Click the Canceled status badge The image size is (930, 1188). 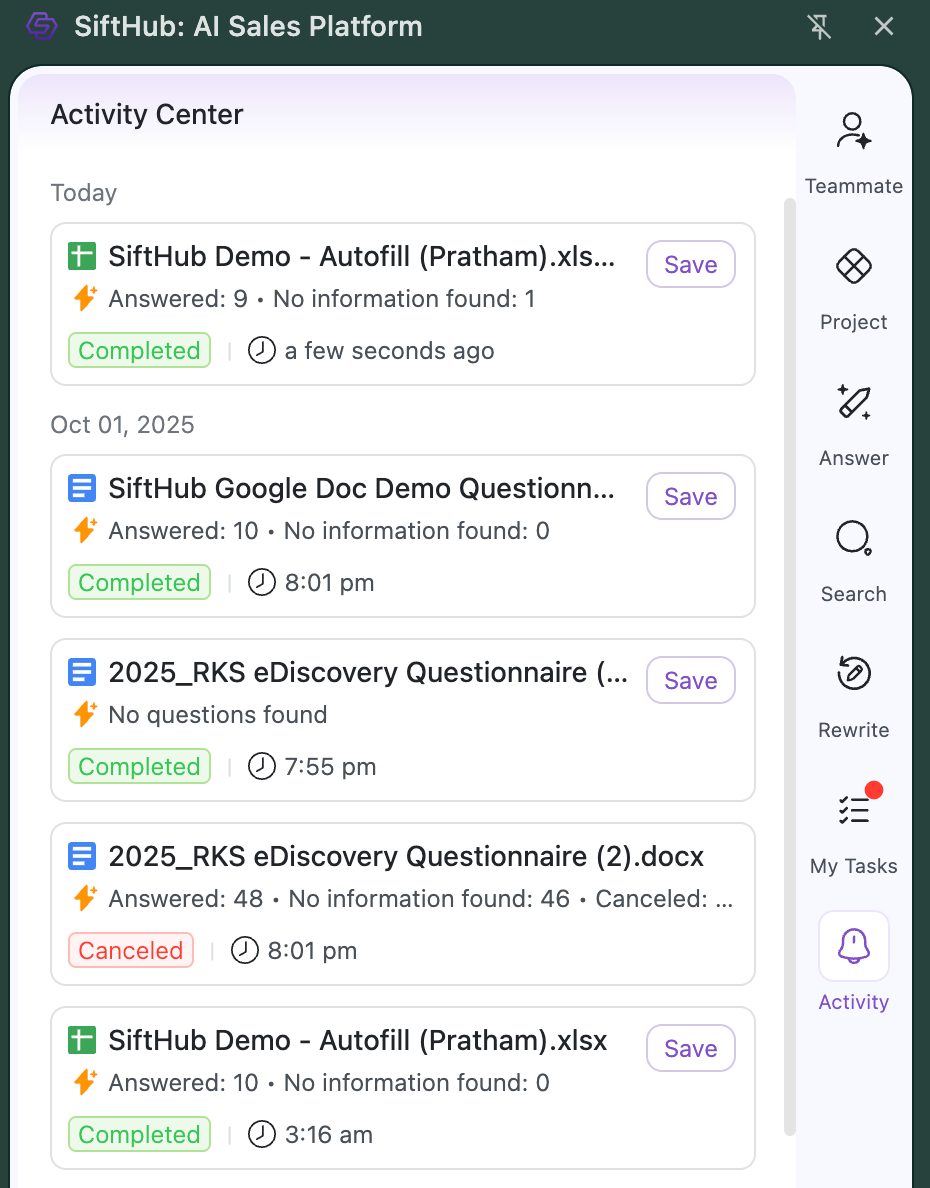pyautogui.click(x=131, y=951)
